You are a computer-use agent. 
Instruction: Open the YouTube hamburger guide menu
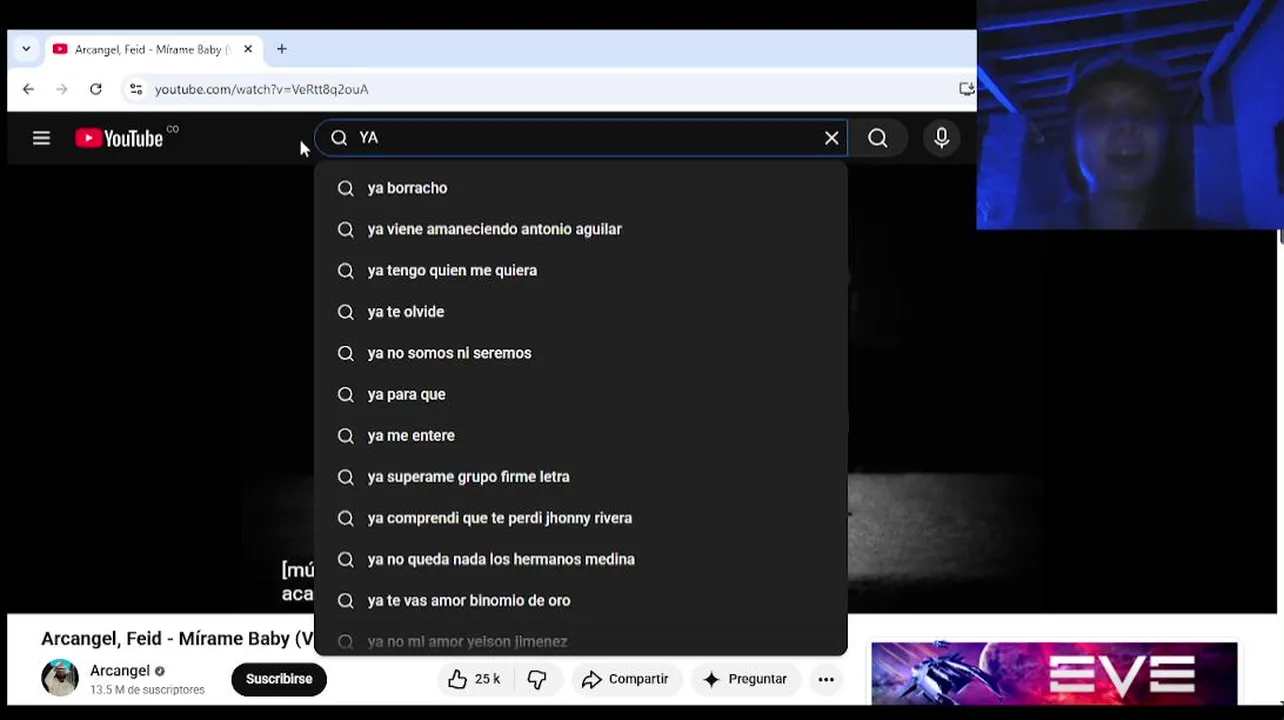coord(41,138)
